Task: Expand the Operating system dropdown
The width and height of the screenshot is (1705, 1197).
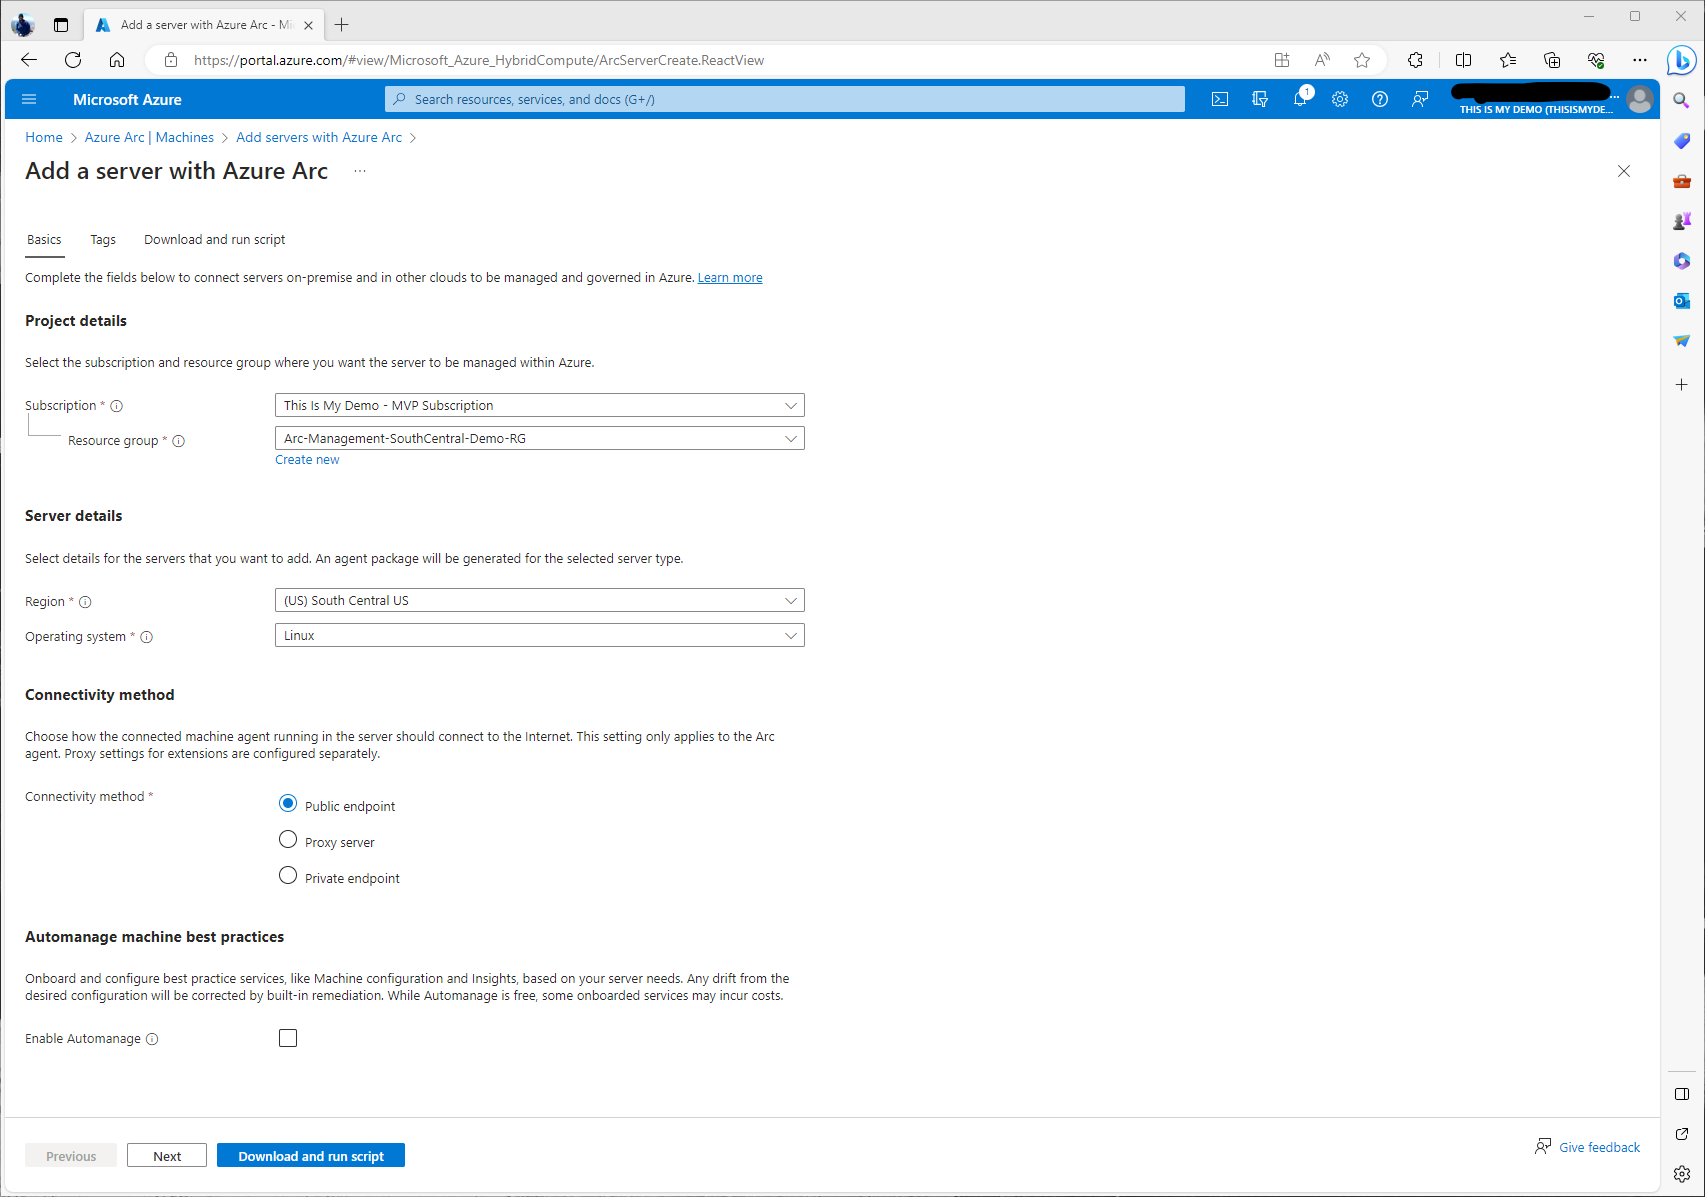Action: click(539, 635)
